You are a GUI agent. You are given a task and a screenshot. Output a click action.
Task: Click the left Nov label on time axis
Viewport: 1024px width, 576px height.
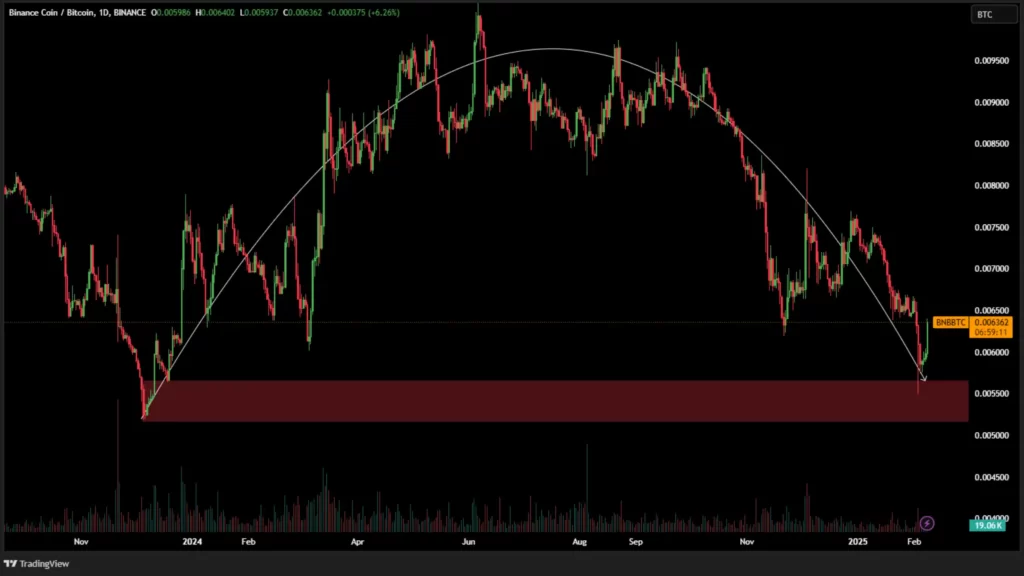pyautogui.click(x=81, y=541)
